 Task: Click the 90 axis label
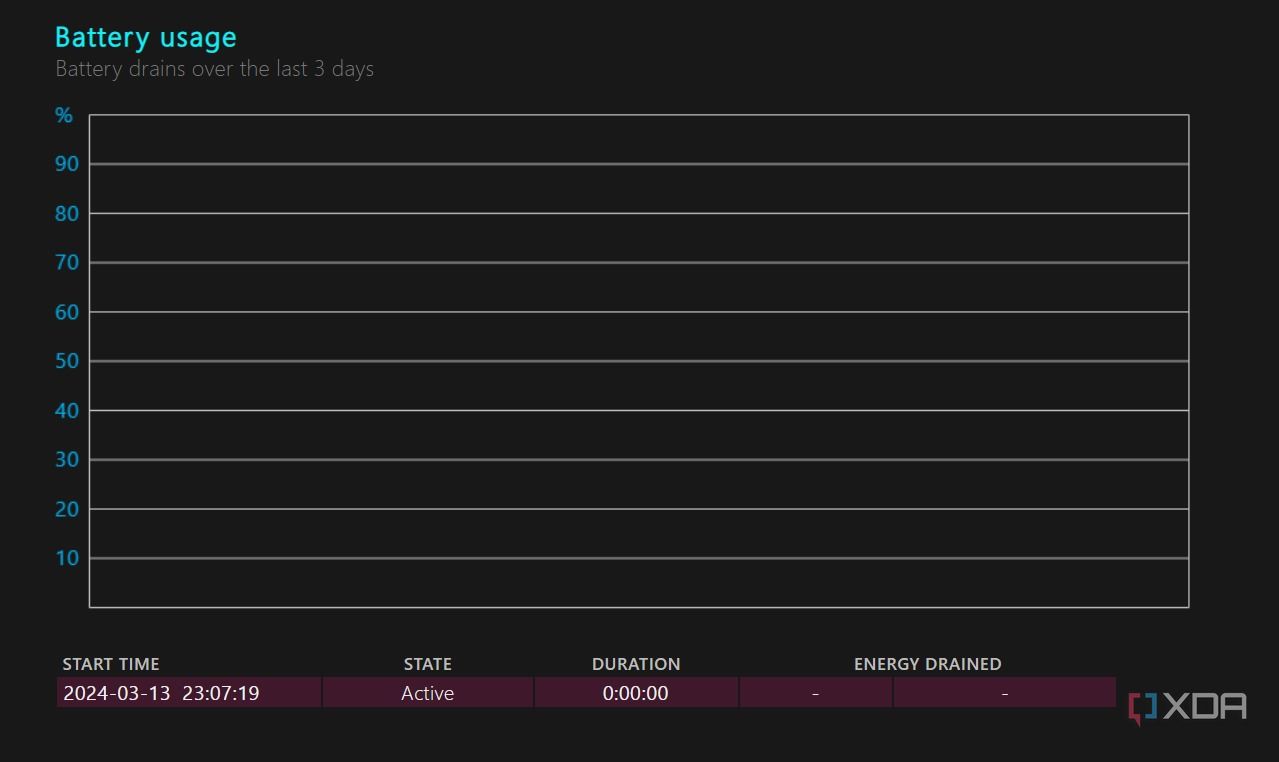[67, 164]
